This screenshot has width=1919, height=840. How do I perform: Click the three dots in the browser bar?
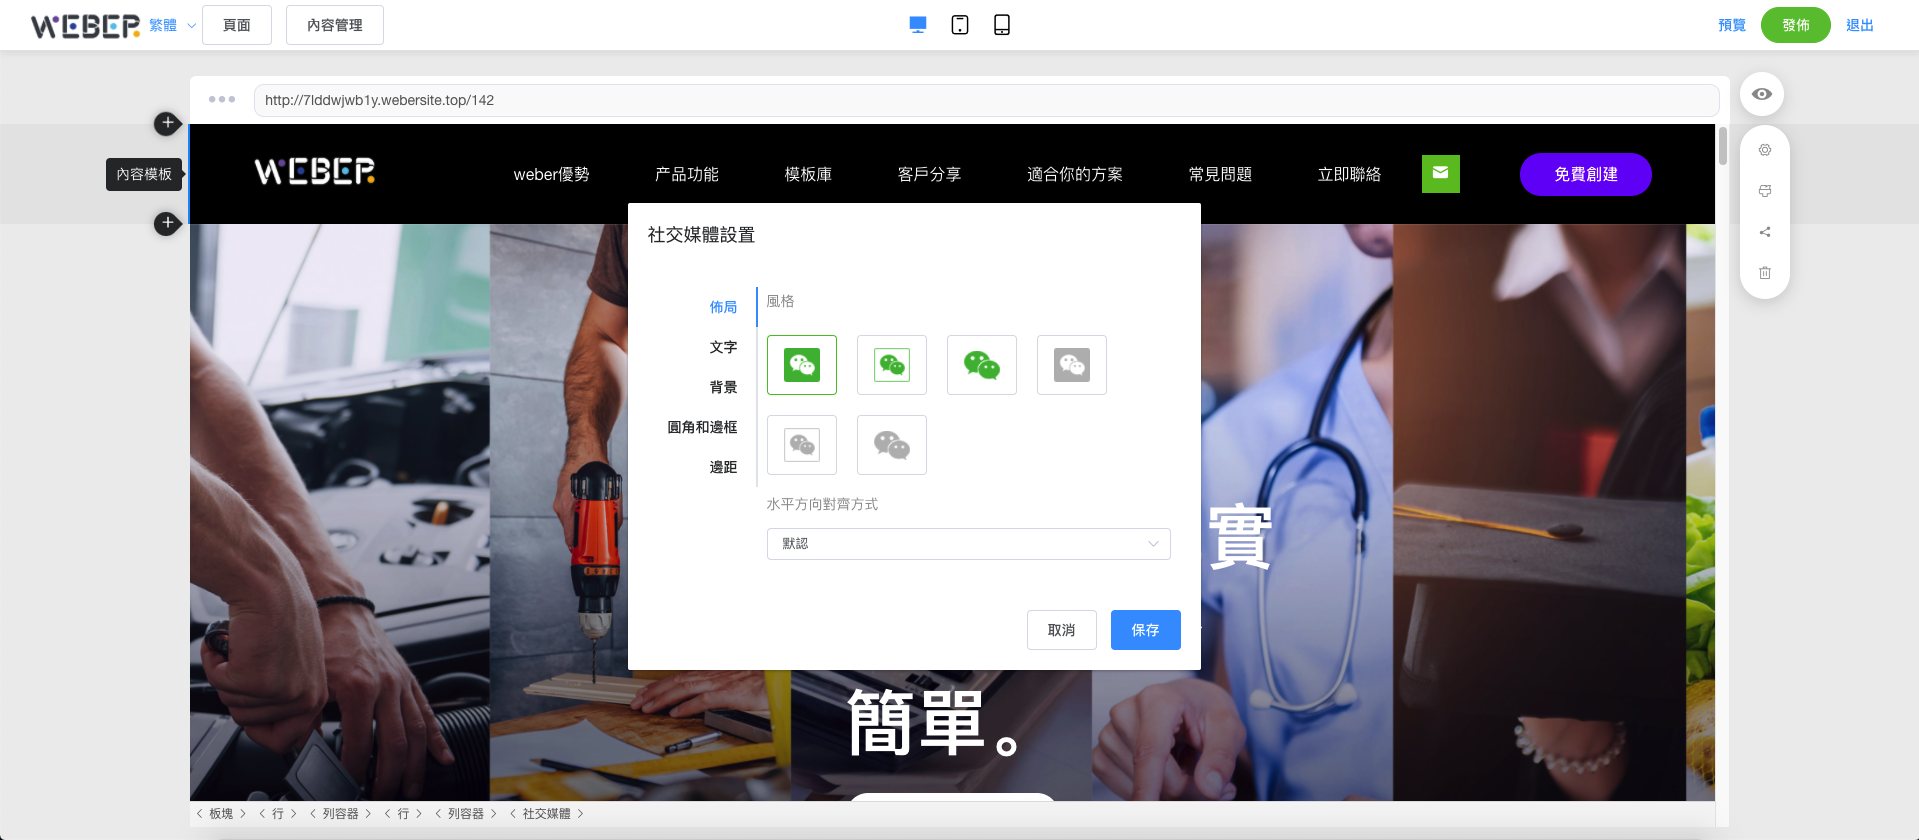click(x=222, y=100)
